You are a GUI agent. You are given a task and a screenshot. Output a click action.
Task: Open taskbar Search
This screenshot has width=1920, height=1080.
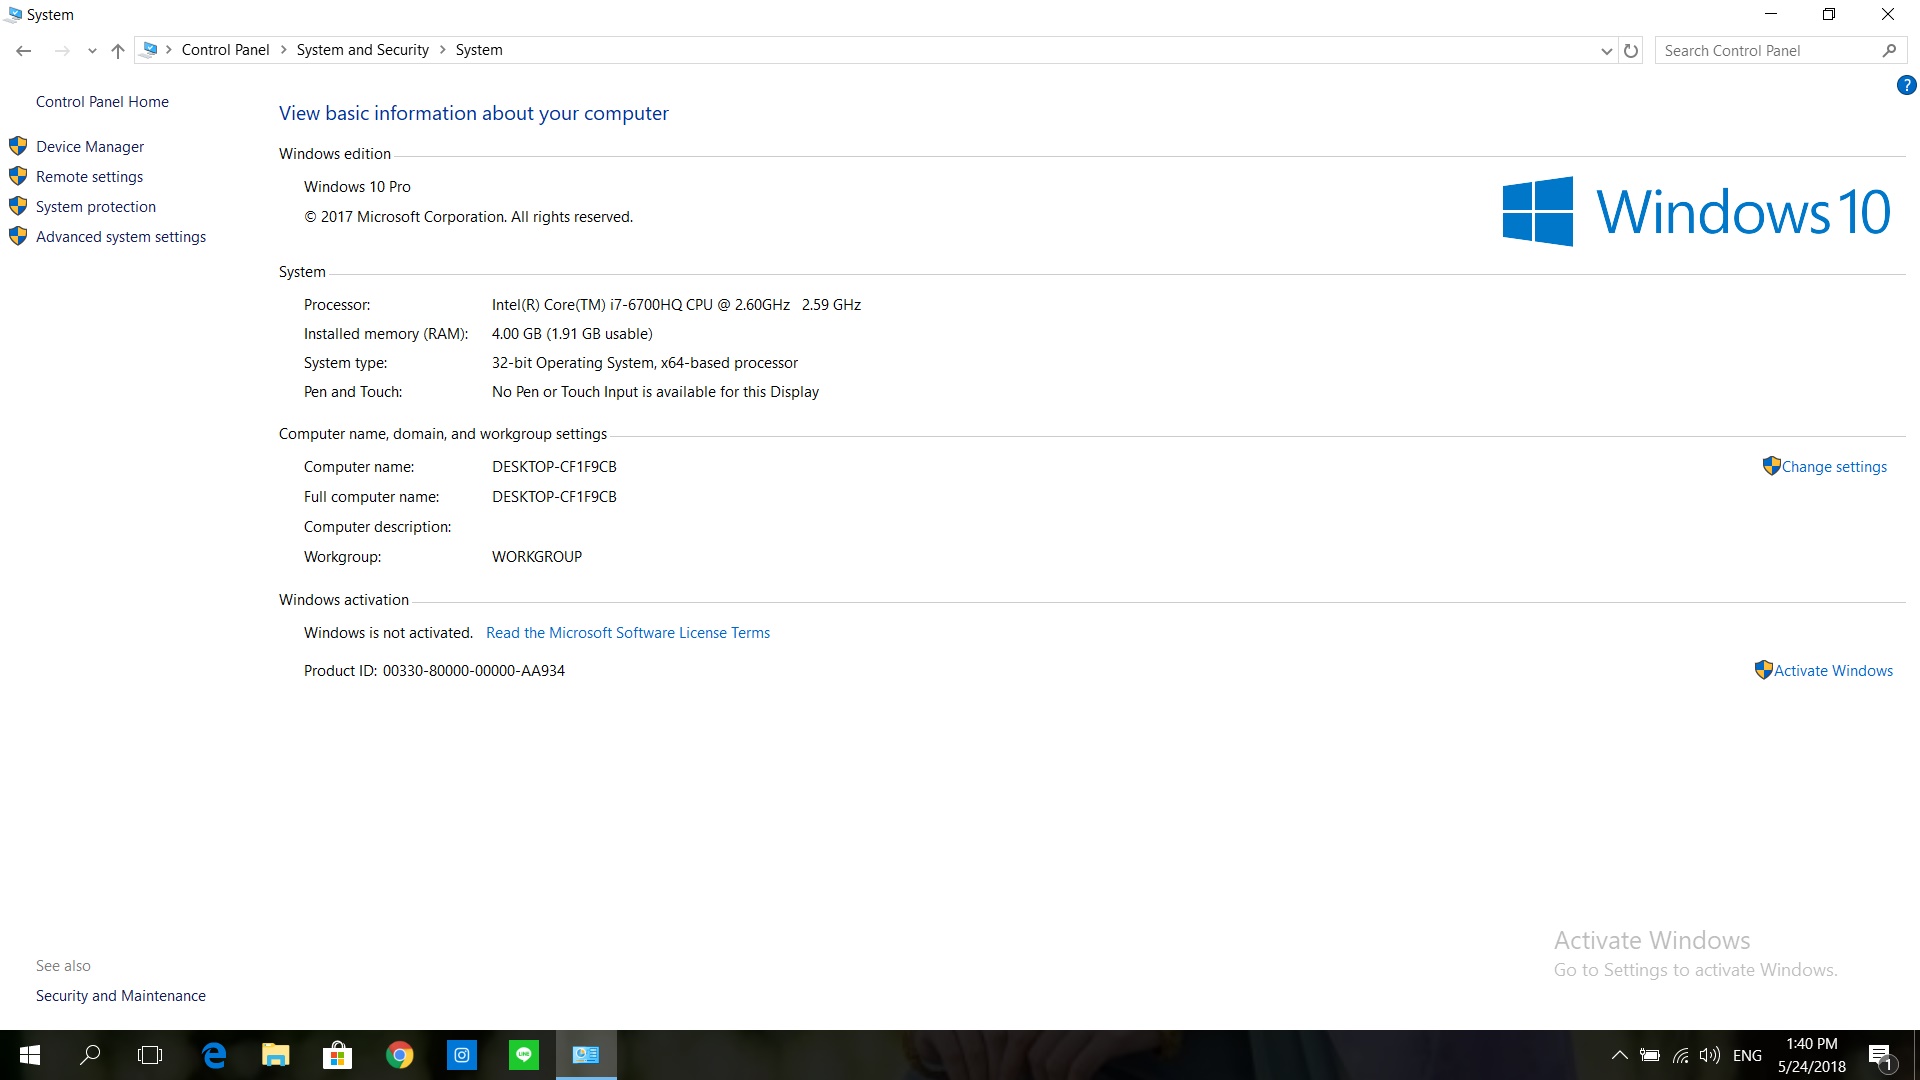[90, 1055]
